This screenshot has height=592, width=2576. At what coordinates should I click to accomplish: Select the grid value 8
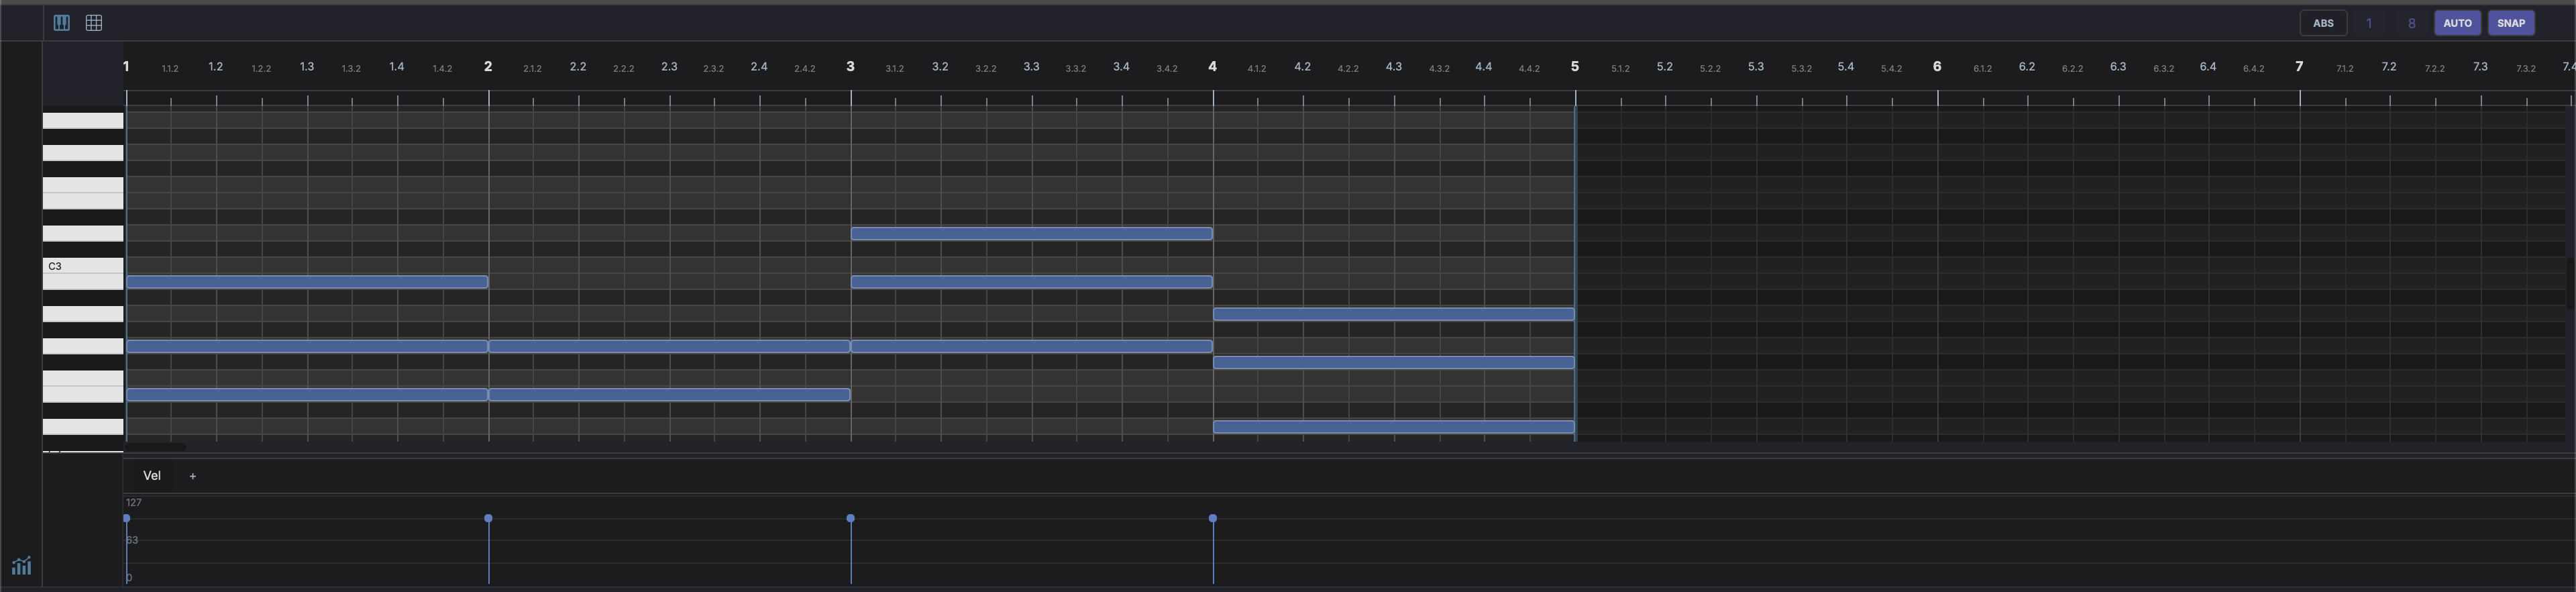[2412, 23]
